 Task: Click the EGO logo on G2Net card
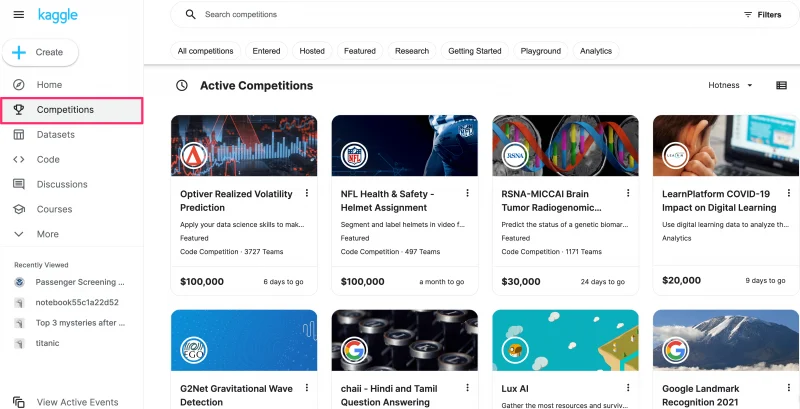coord(193,350)
